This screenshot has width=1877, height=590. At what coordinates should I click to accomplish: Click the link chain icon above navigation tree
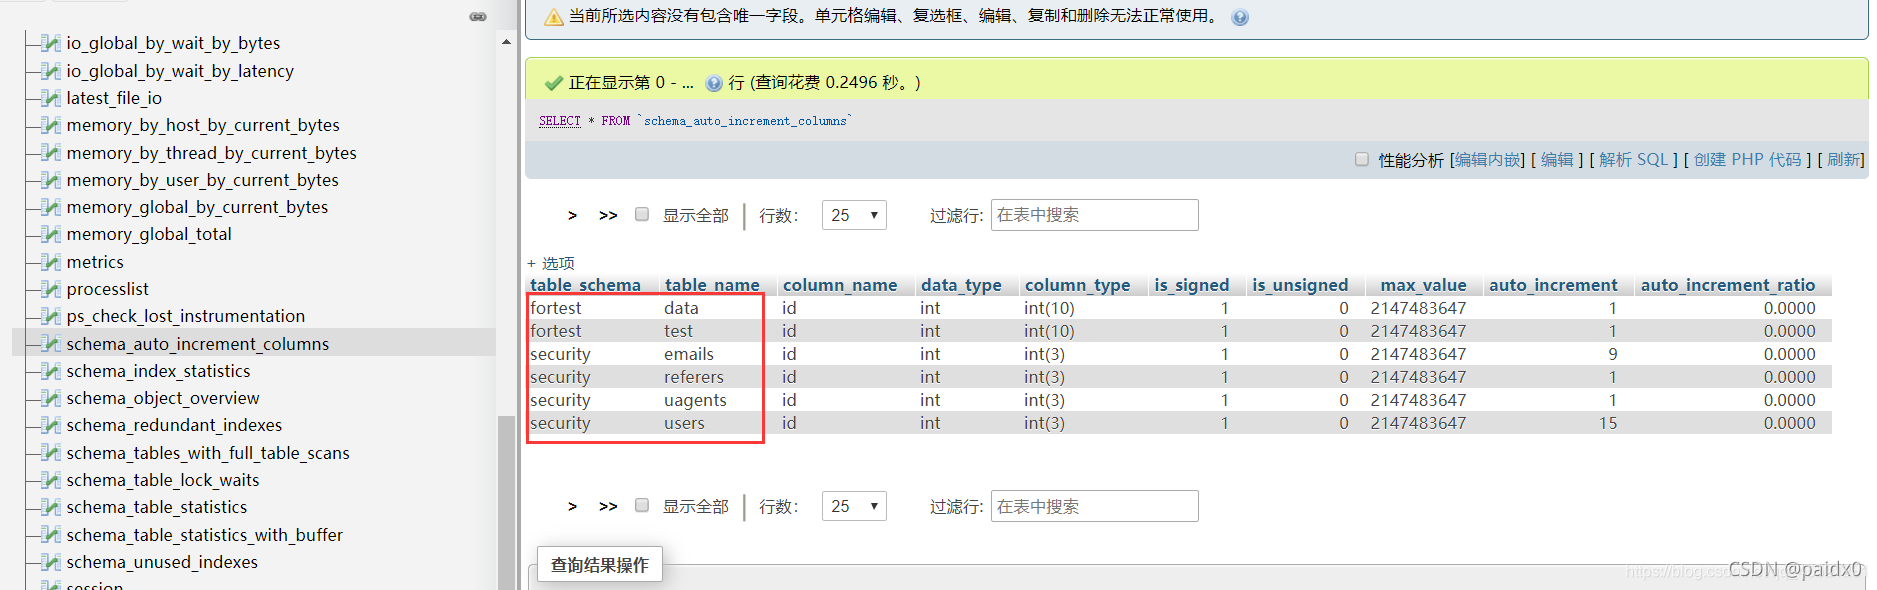tap(478, 16)
